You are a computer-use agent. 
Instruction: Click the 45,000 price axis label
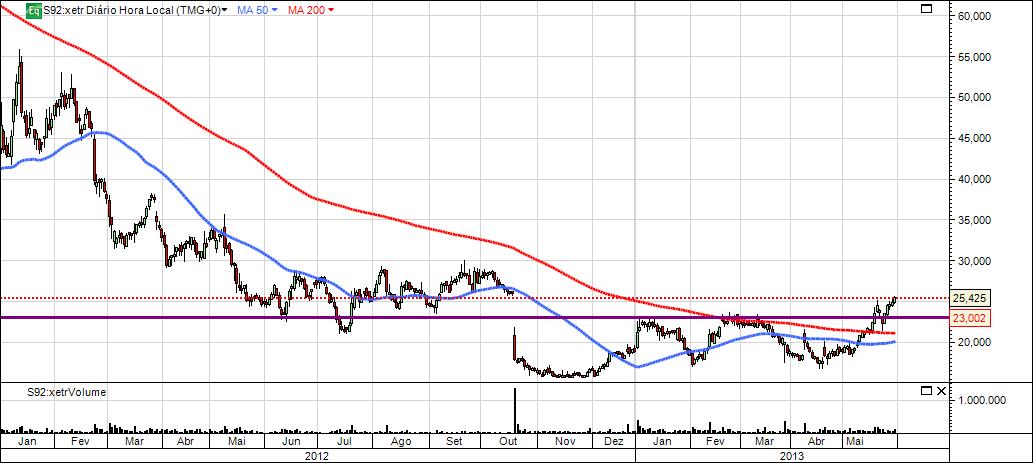pos(973,138)
